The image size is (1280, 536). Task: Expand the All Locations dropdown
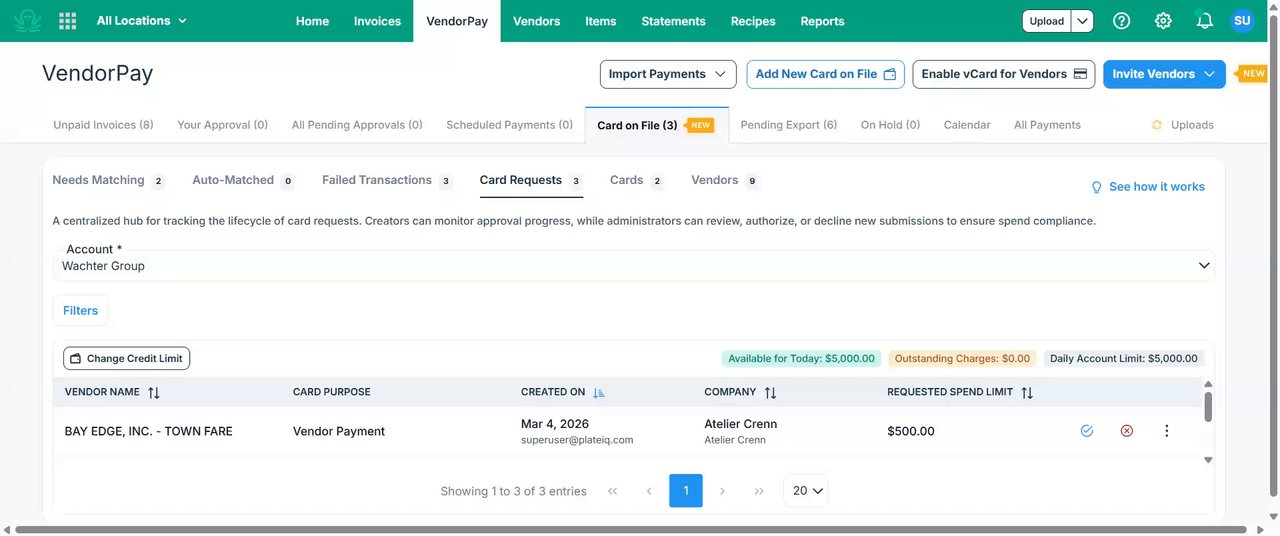point(142,21)
